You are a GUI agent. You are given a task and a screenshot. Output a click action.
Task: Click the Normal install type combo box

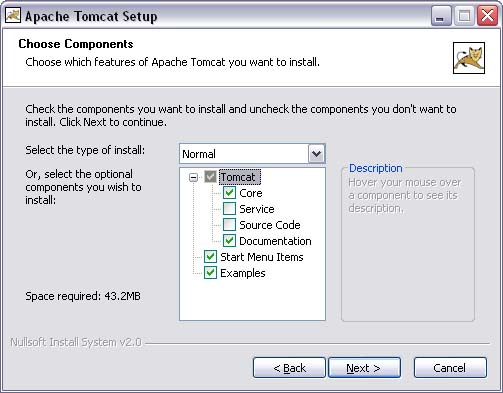pos(252,154)
